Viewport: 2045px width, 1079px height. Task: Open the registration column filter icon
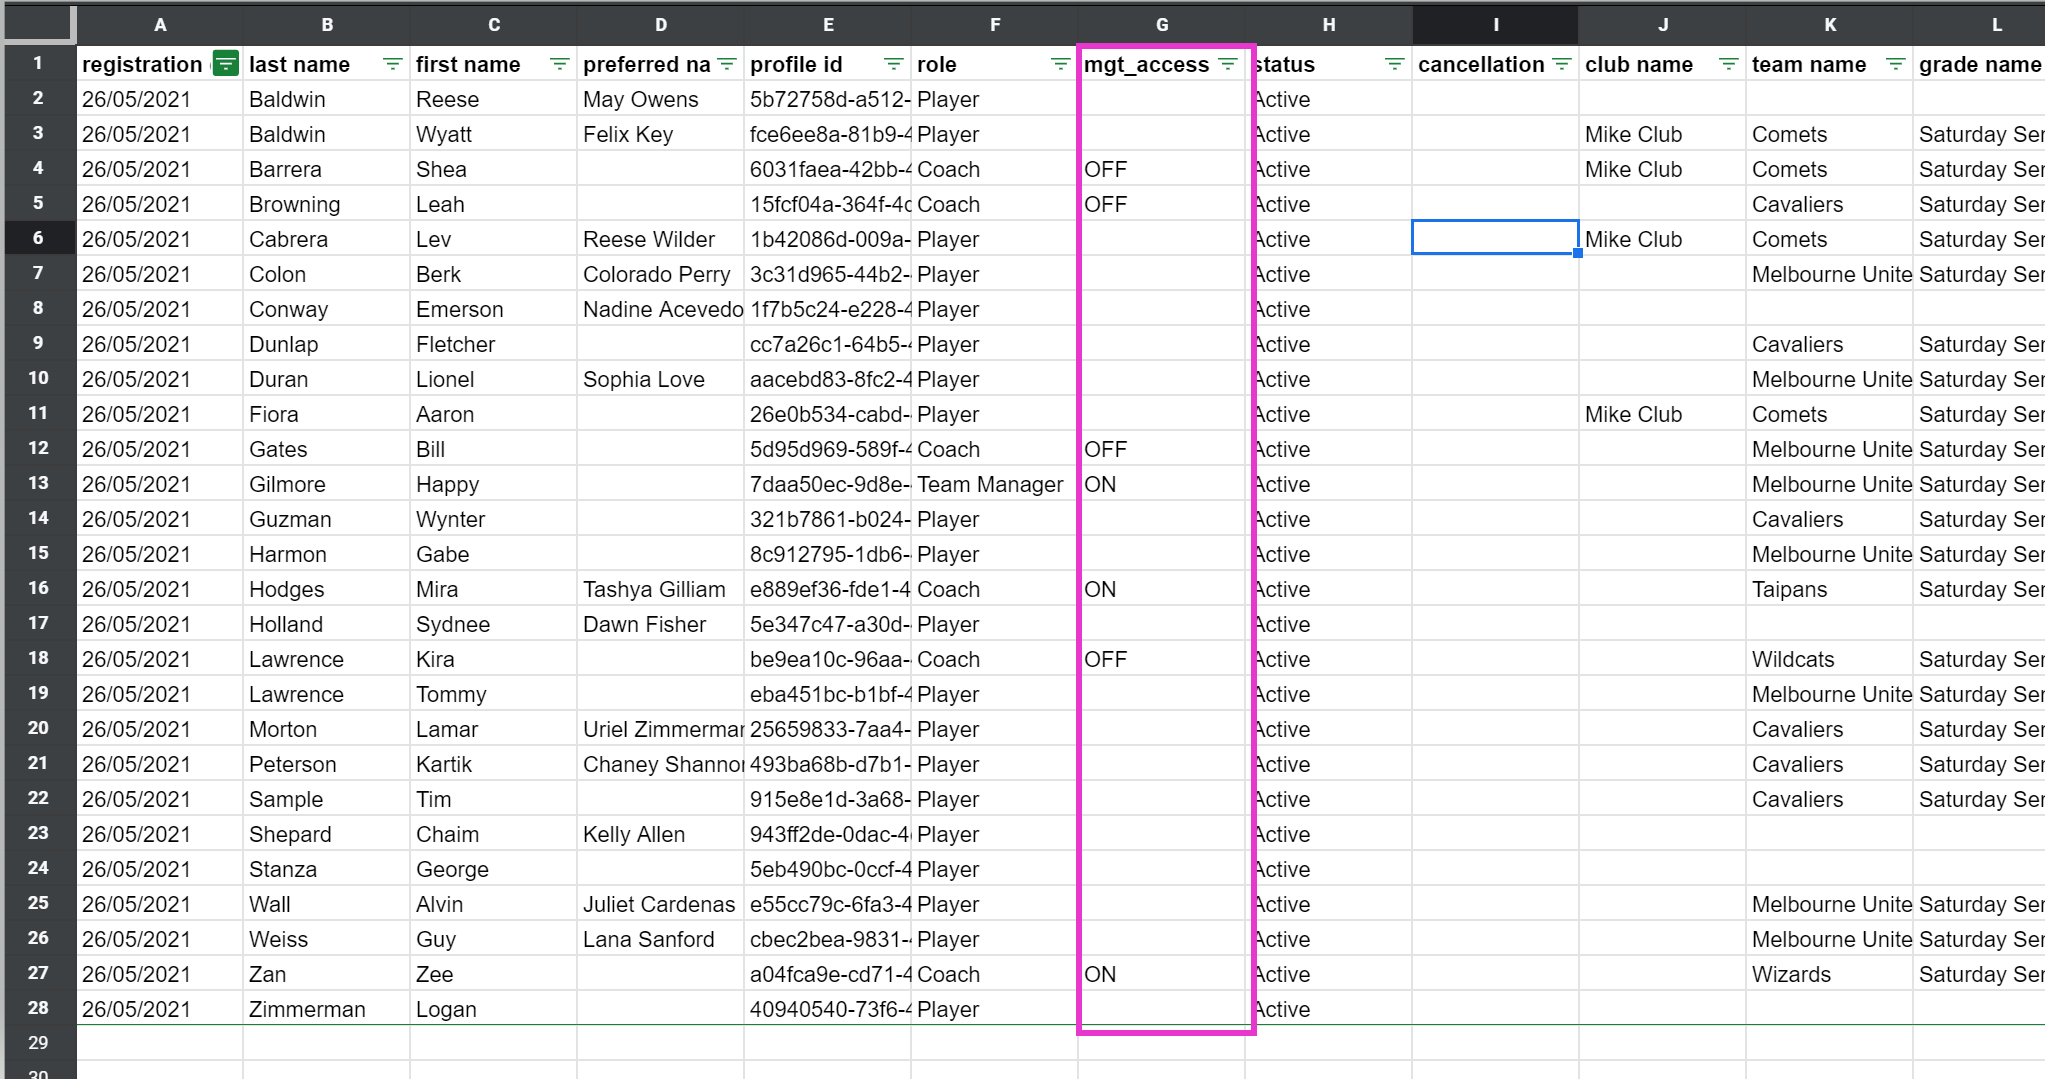pos(226,64)
